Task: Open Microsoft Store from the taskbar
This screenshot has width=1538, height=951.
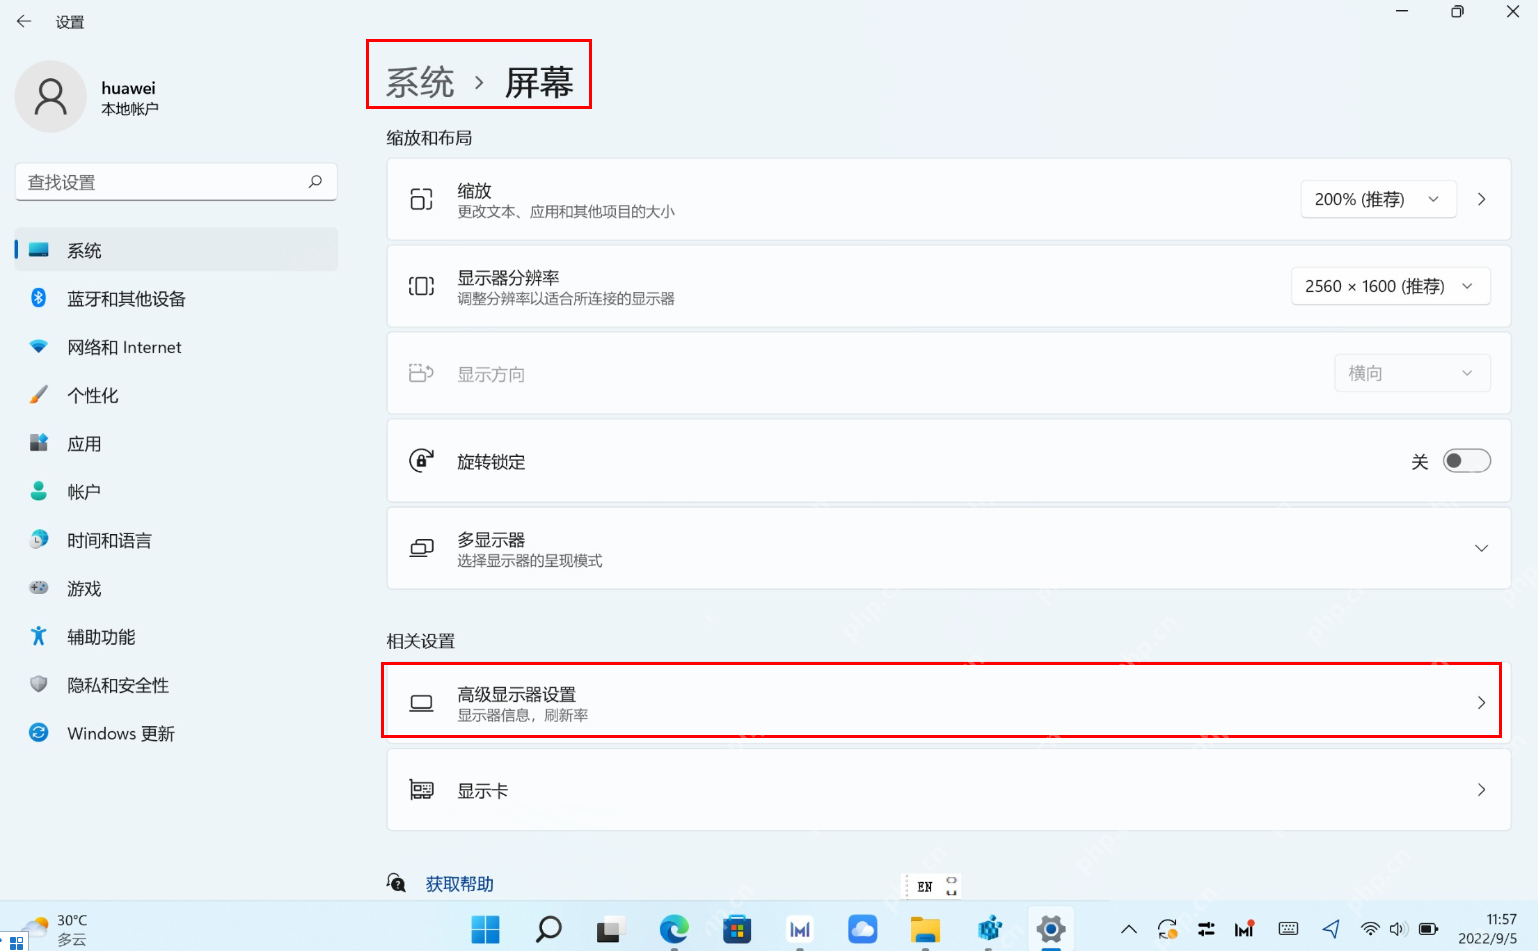Action: click(x=737, y=930)
